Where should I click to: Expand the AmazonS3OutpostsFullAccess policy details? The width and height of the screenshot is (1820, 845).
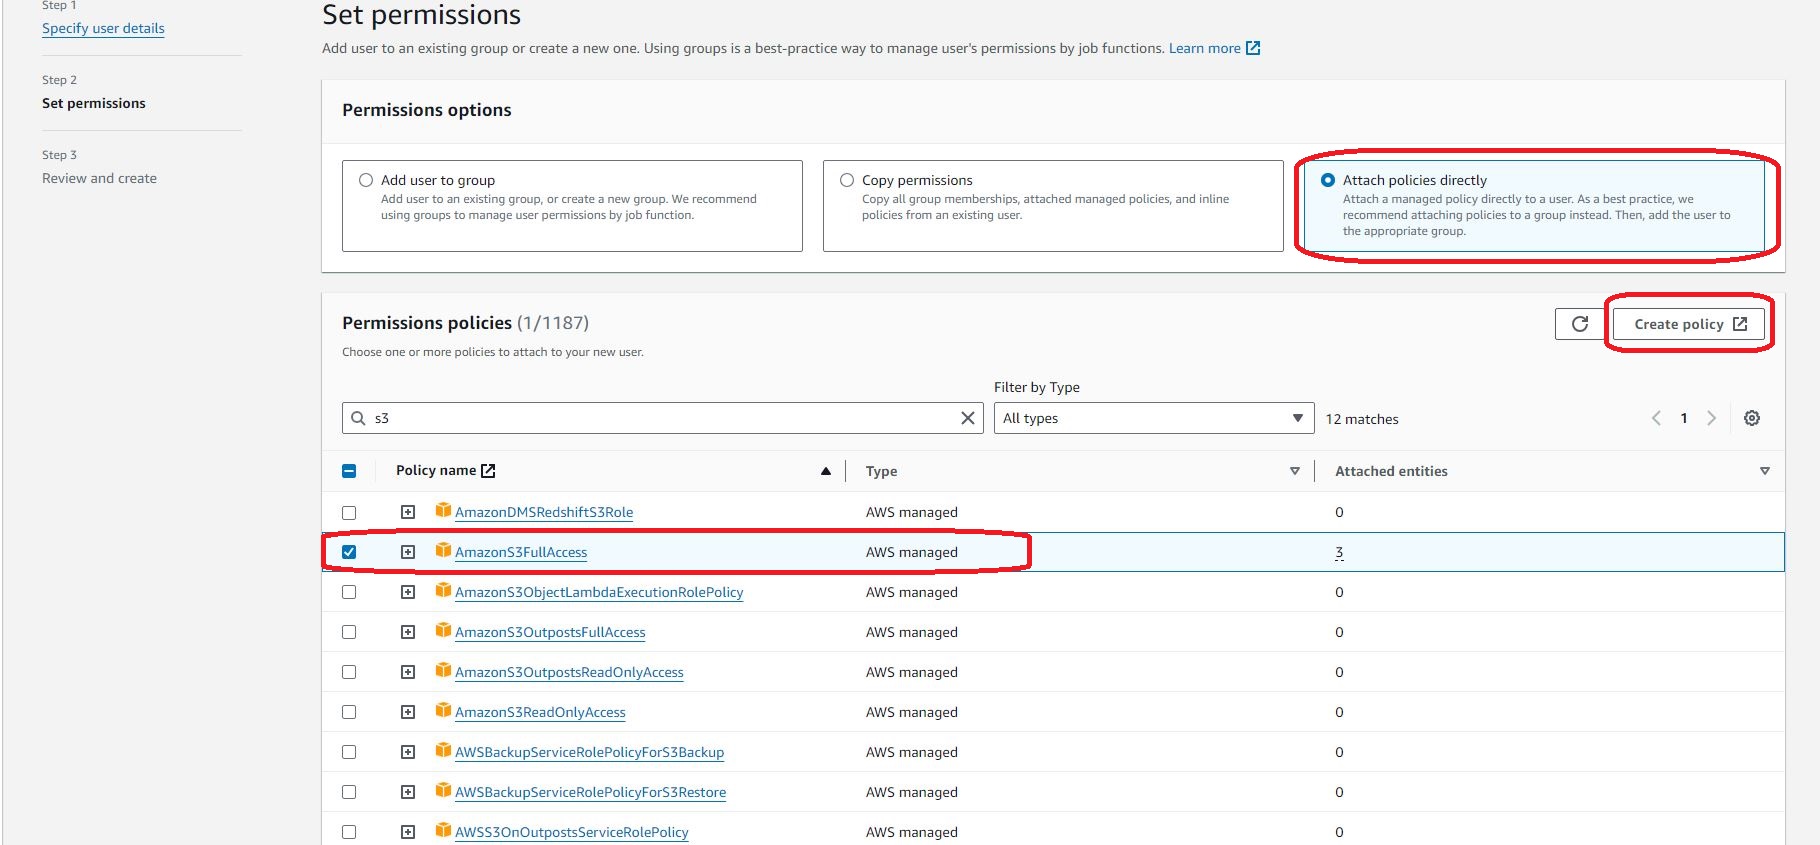point(408,632)
